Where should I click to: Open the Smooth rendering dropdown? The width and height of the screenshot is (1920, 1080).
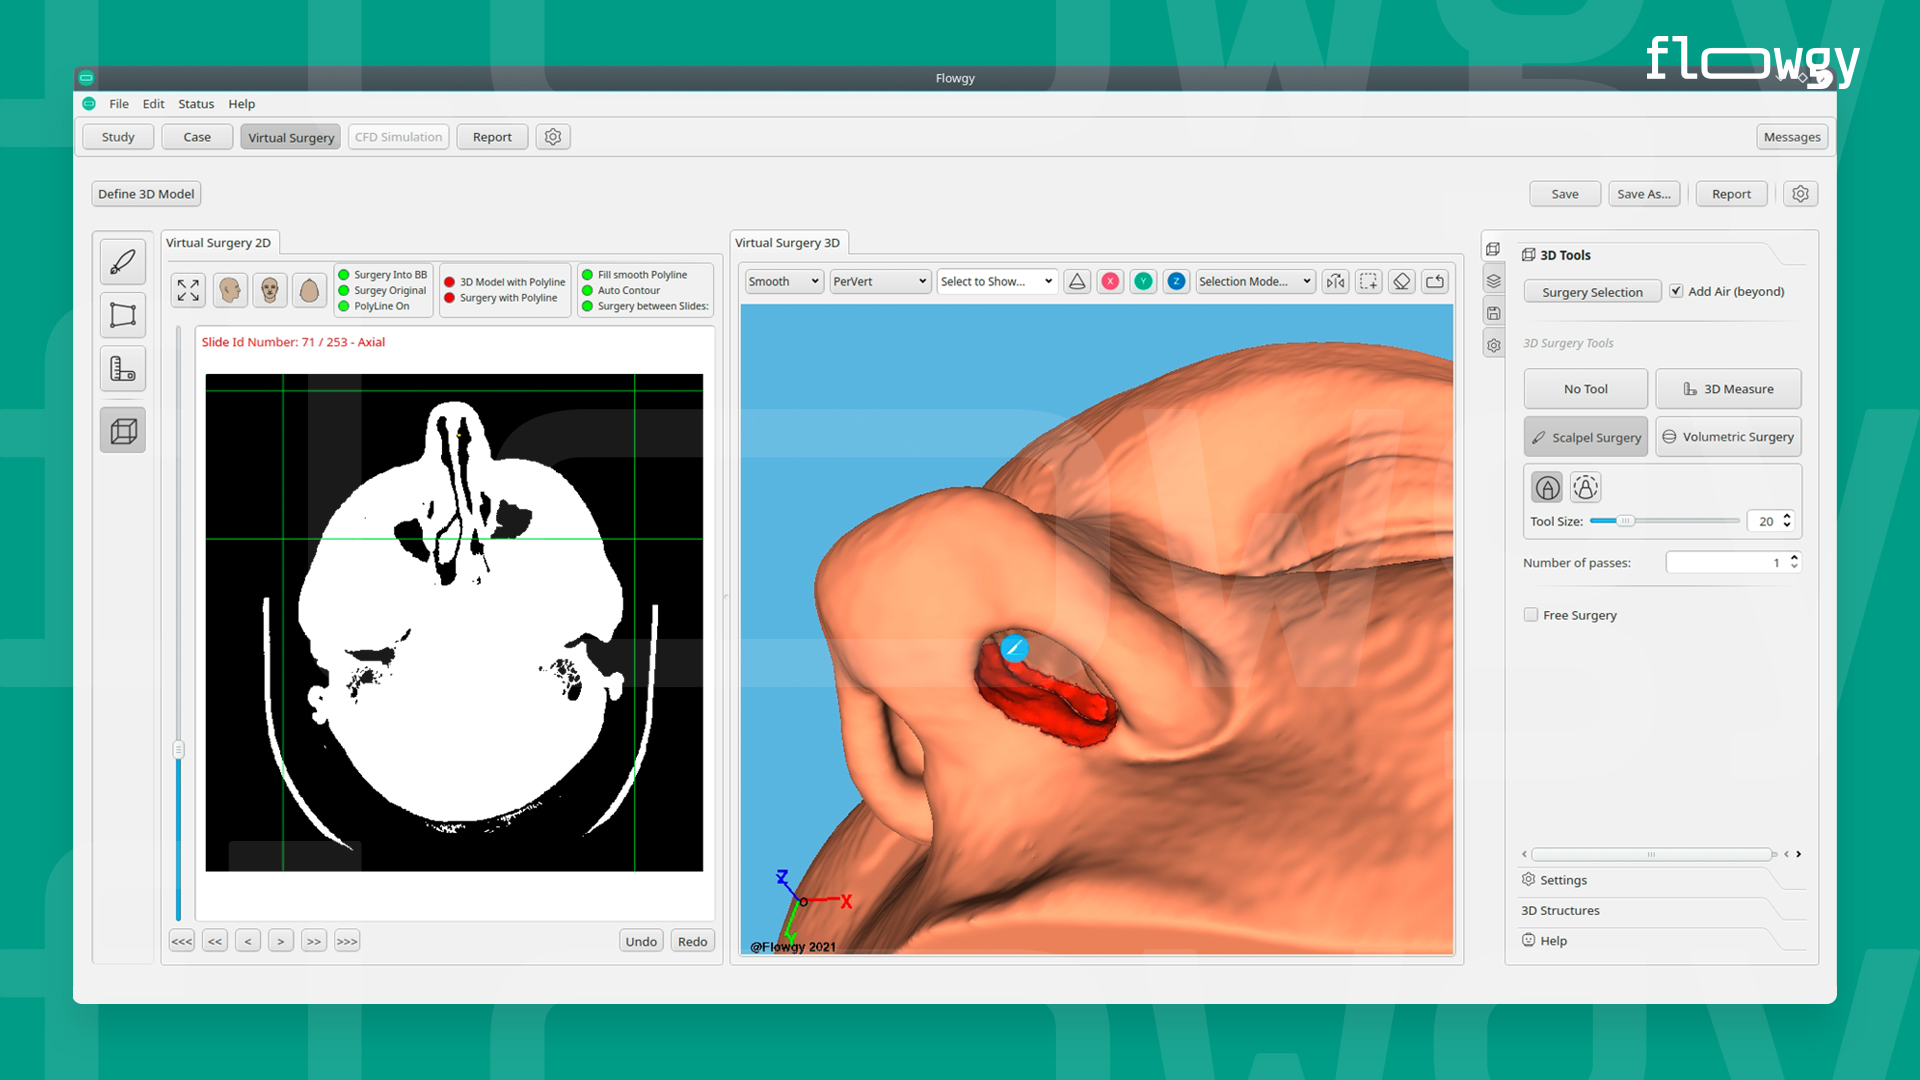pos(783,281)
